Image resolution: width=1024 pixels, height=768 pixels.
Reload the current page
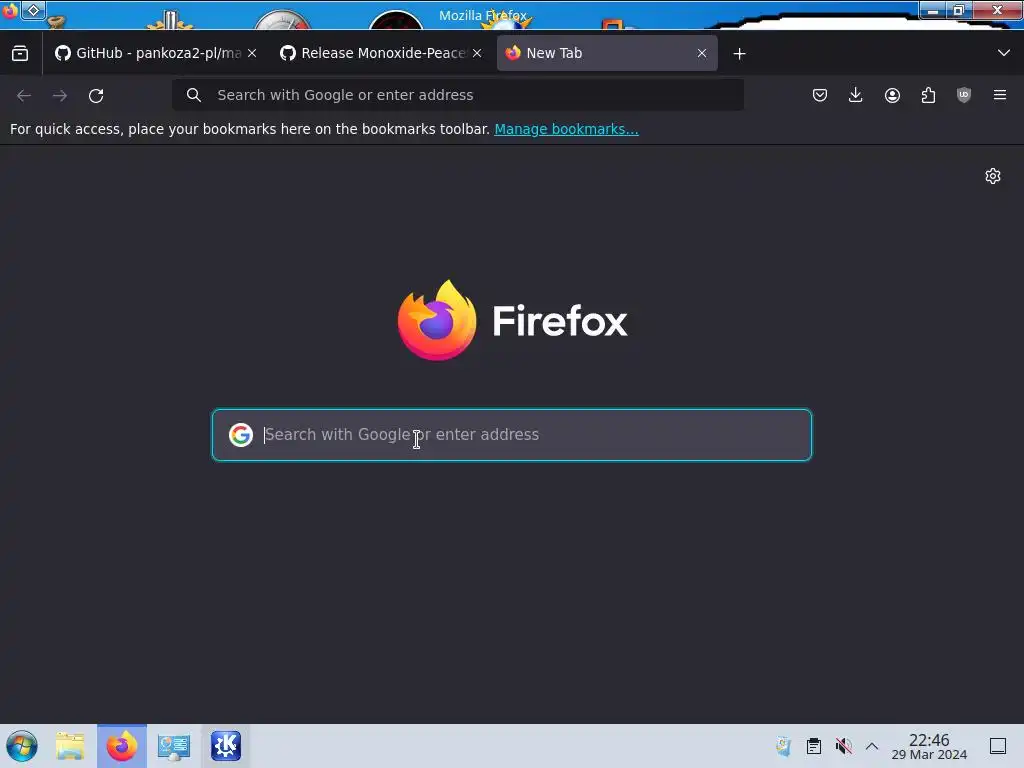[96, 95]
